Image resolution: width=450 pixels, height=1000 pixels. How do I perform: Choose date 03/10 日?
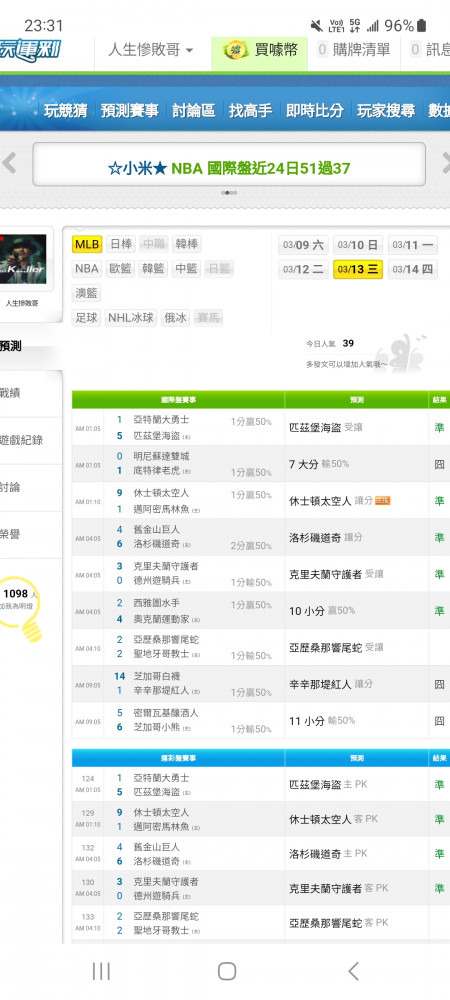pyautogui.click(x=358, y=245)
